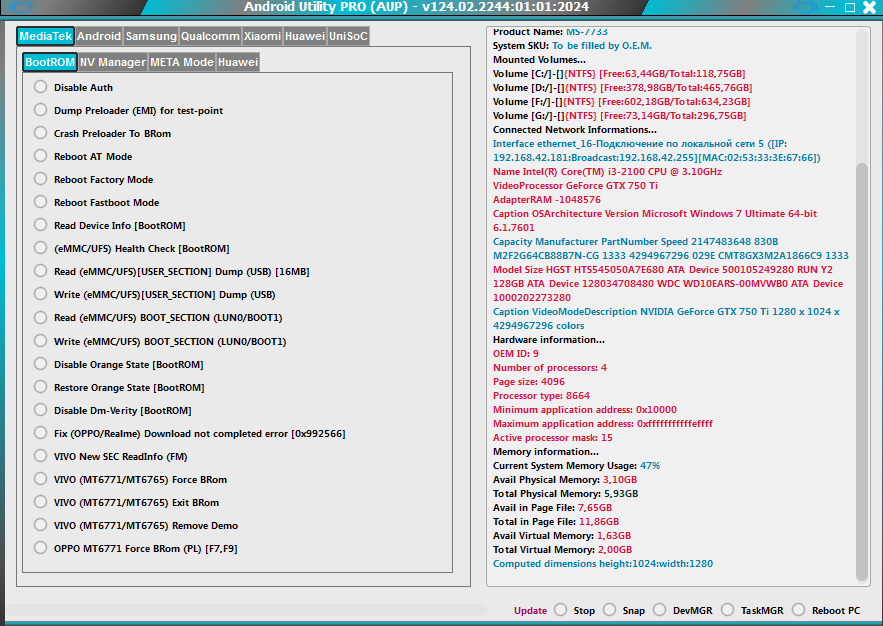Select Reboot Factory Mode radio button
Viewport: 883px width, 626px height.
click(x=41, y=180)
